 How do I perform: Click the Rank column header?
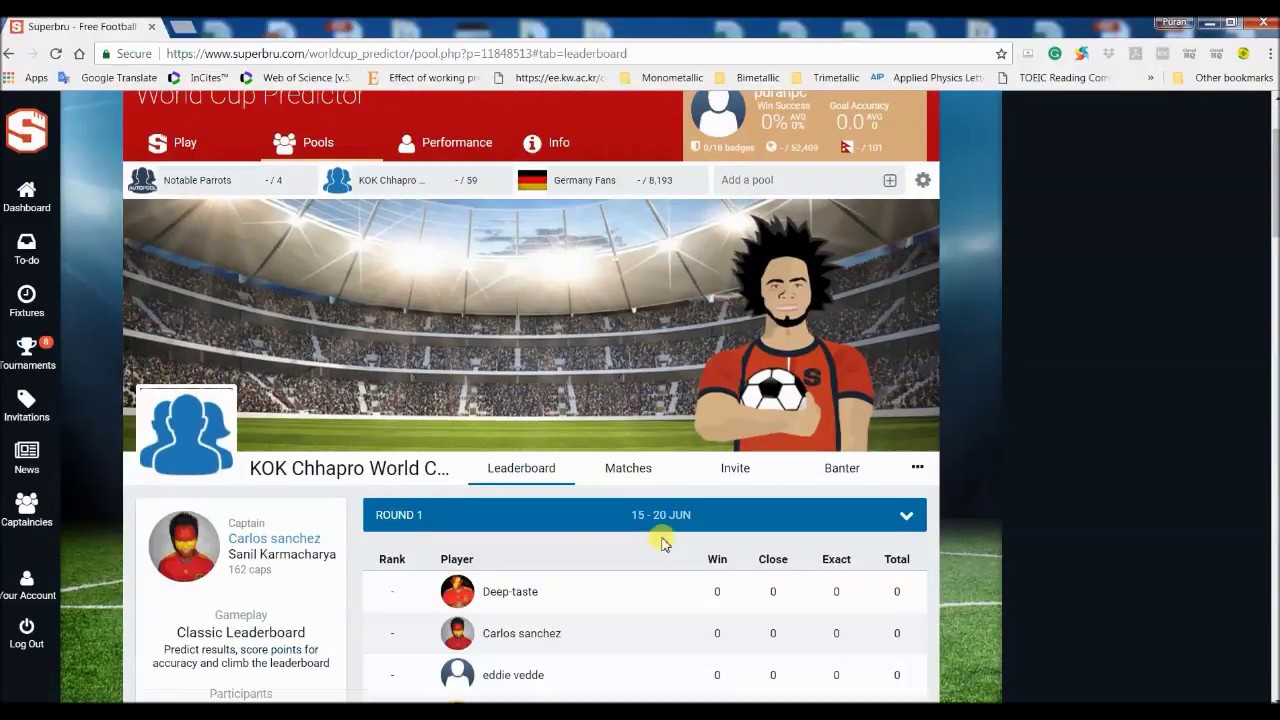click(x=392, y=559)
